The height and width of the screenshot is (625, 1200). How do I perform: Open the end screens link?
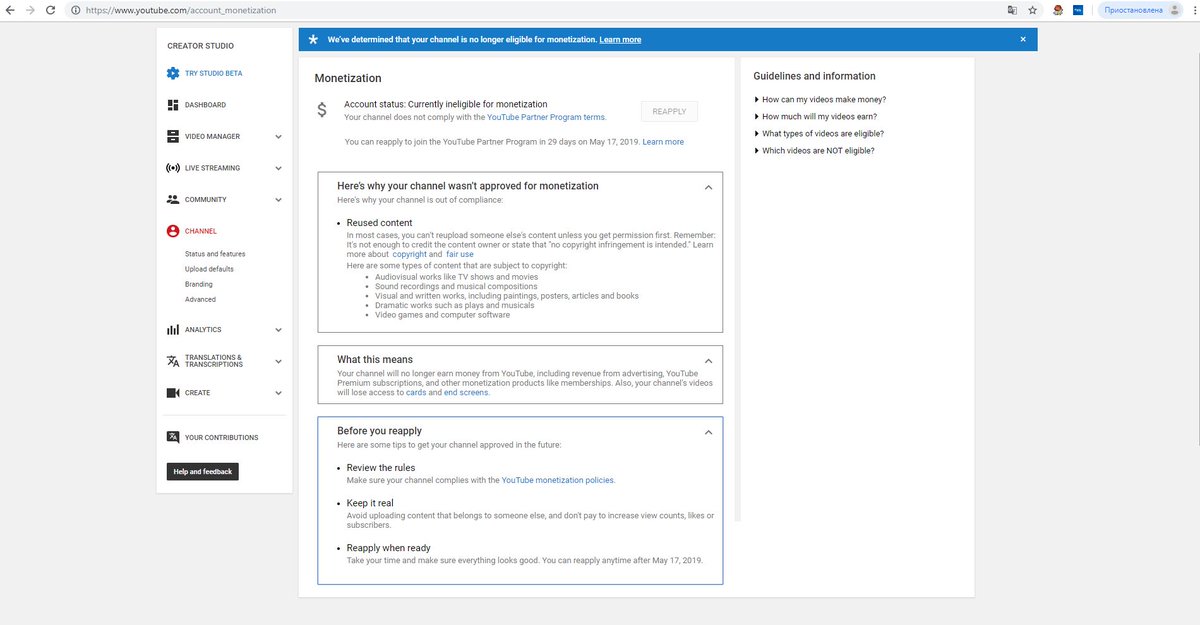[466, 392]
